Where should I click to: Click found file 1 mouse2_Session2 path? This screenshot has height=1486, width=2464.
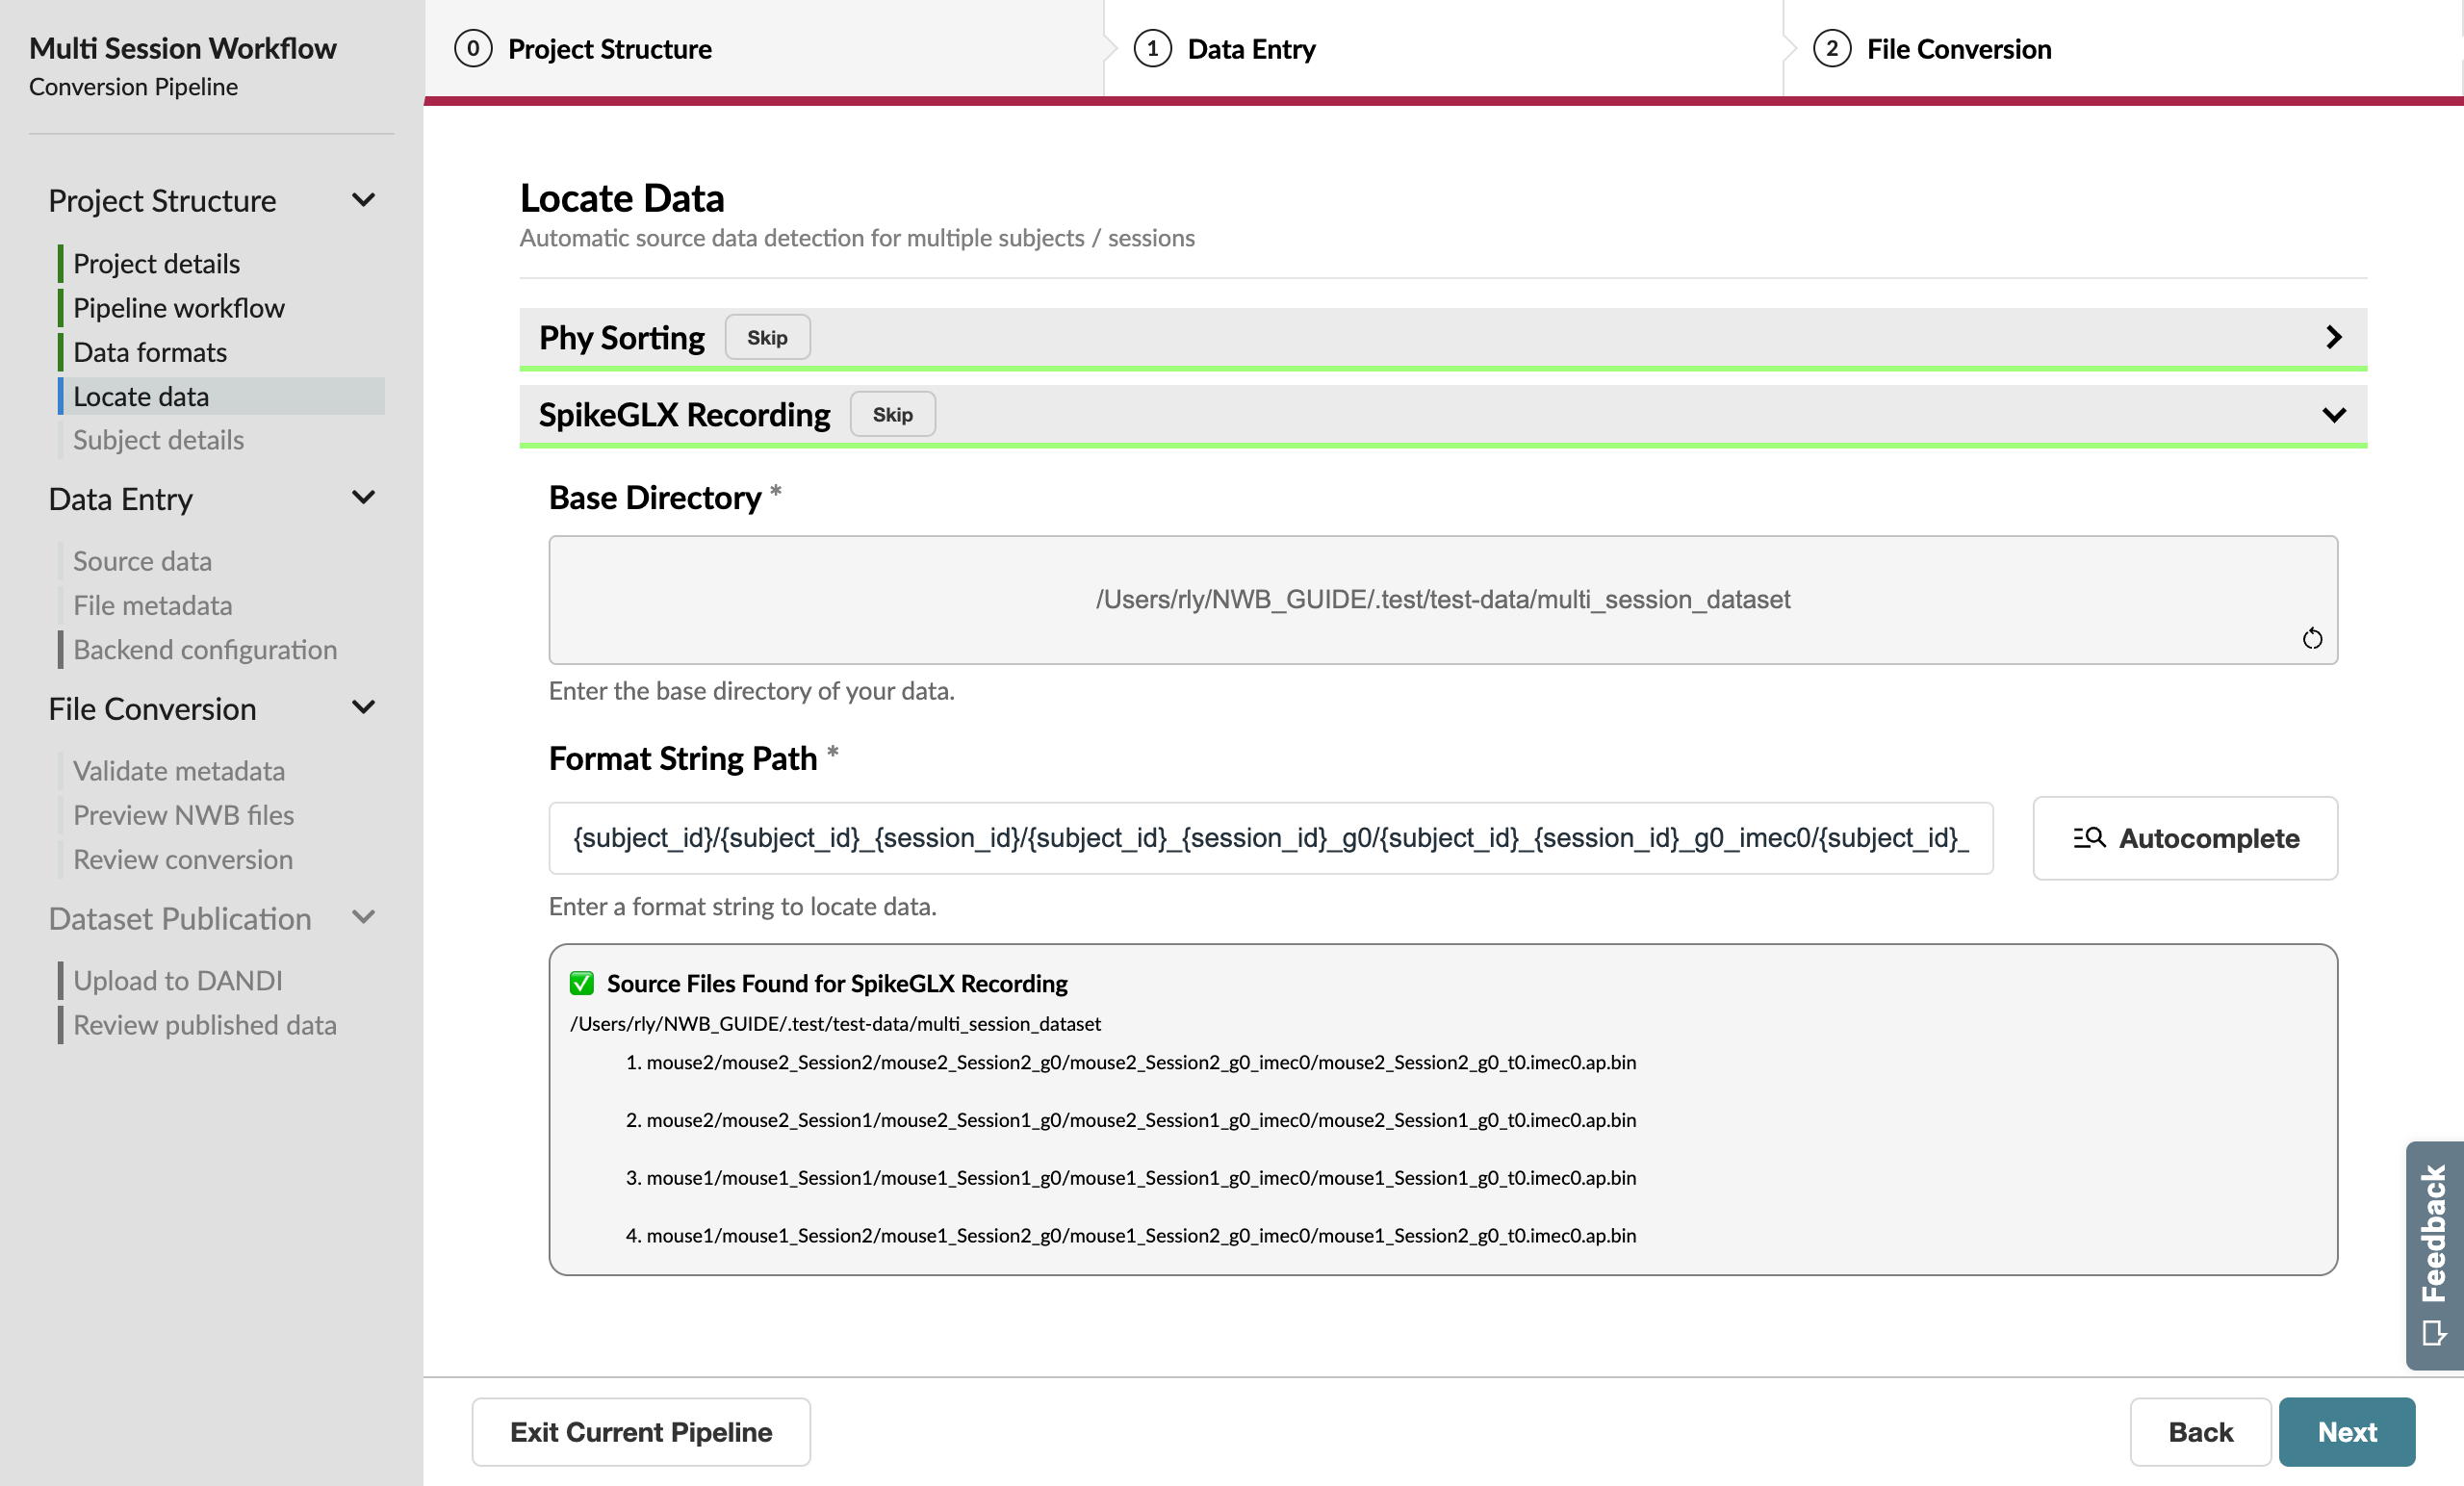tap(1141, 1062)
